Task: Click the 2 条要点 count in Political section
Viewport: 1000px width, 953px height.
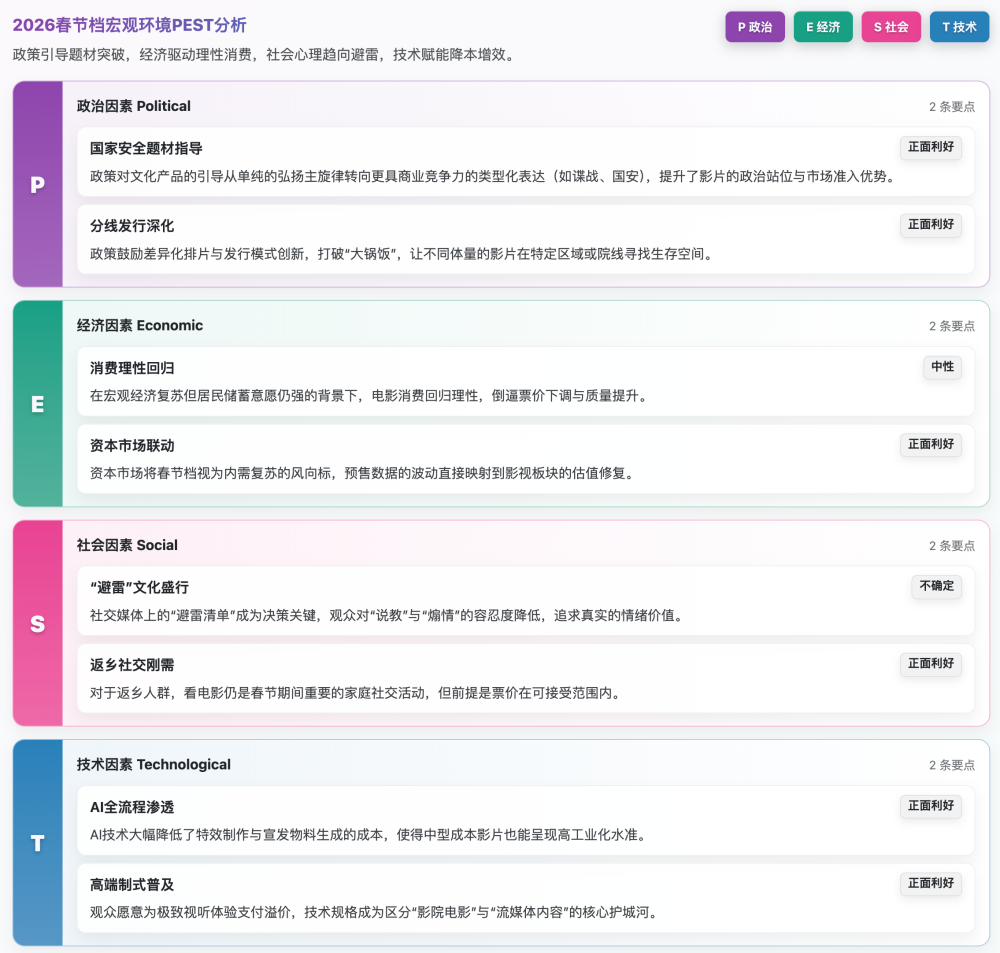Action: [x=952, y=107]
